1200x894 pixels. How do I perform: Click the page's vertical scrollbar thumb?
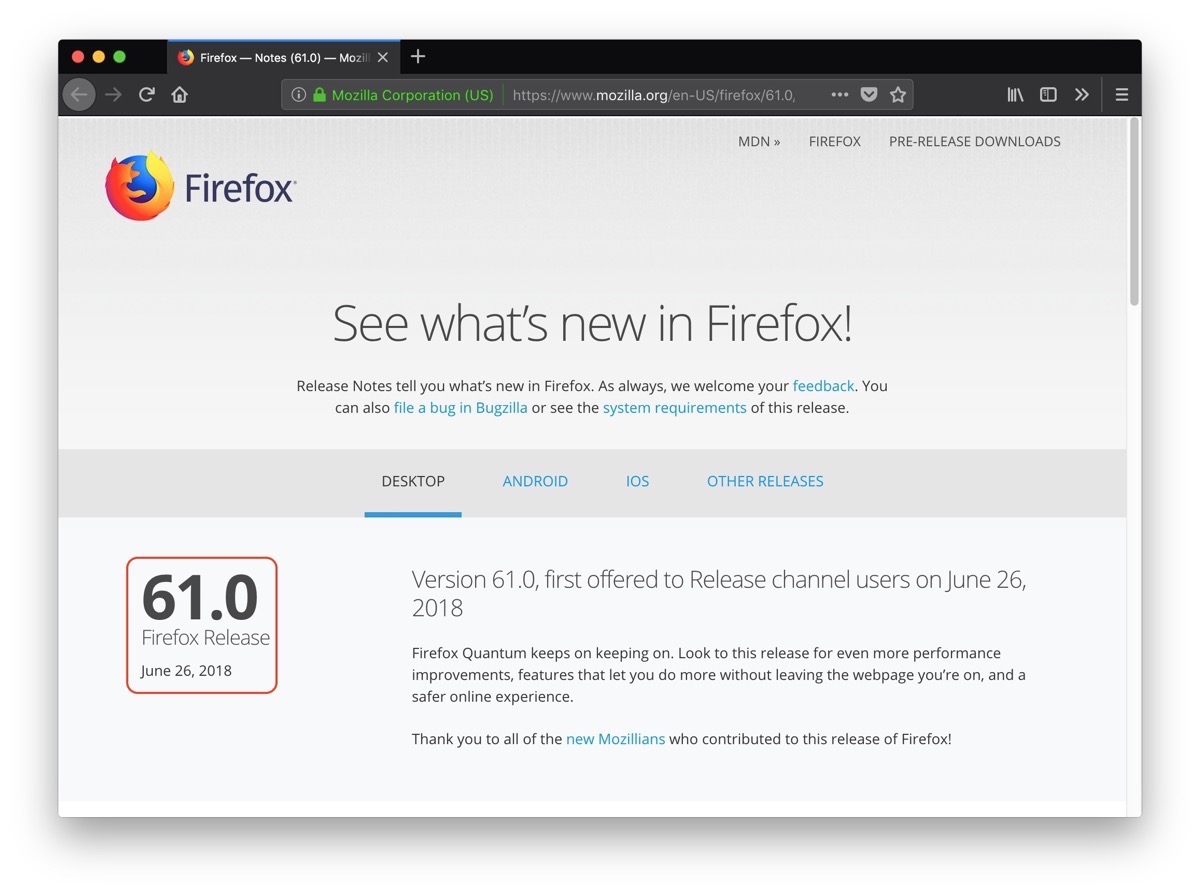click(x=1134, y=212)
